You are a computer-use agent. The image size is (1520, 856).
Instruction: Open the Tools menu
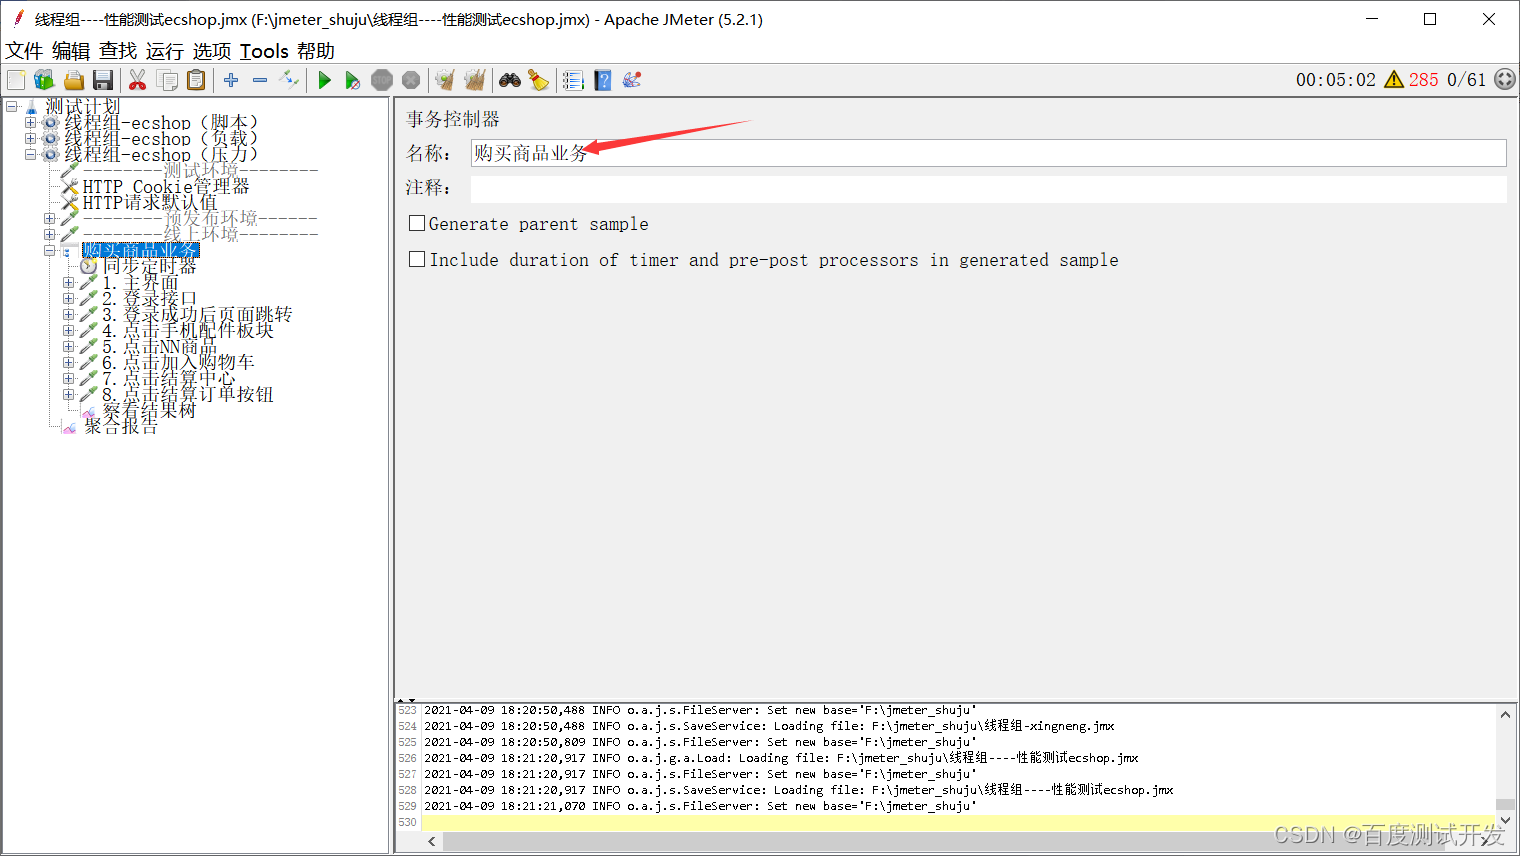coord(264,51)
